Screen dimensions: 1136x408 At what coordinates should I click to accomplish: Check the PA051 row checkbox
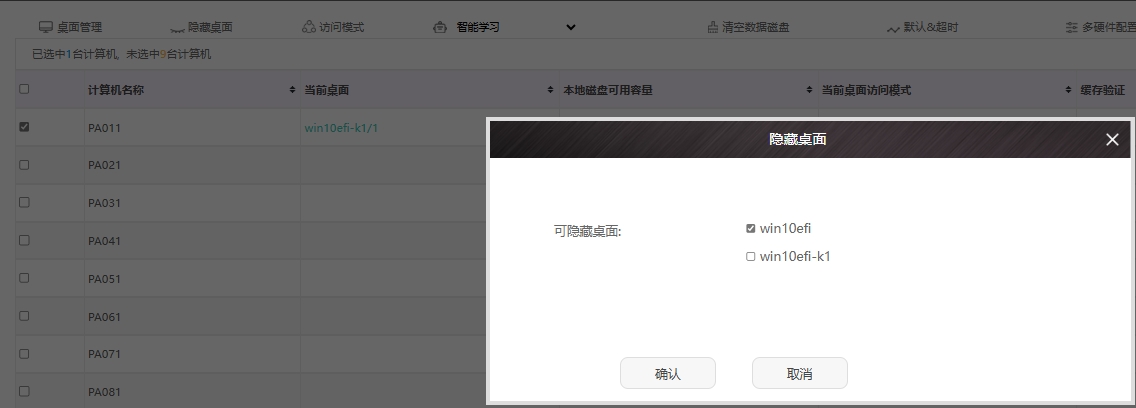coord(24,278)
